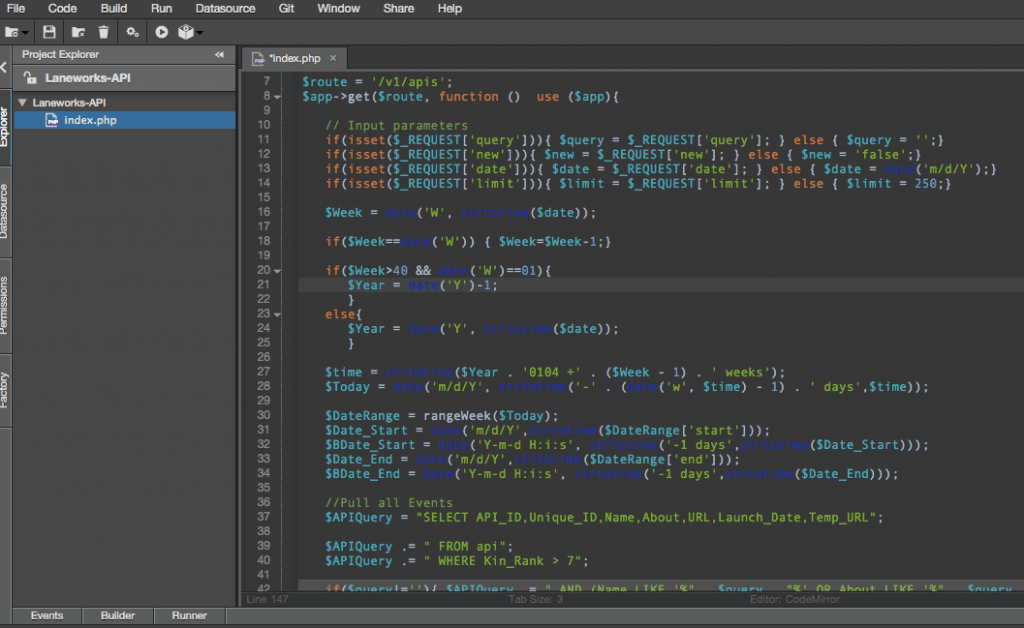Toggle side panel with left chevron
The width and height of the screenshot is (1024, 628).
tap(4, 68)
